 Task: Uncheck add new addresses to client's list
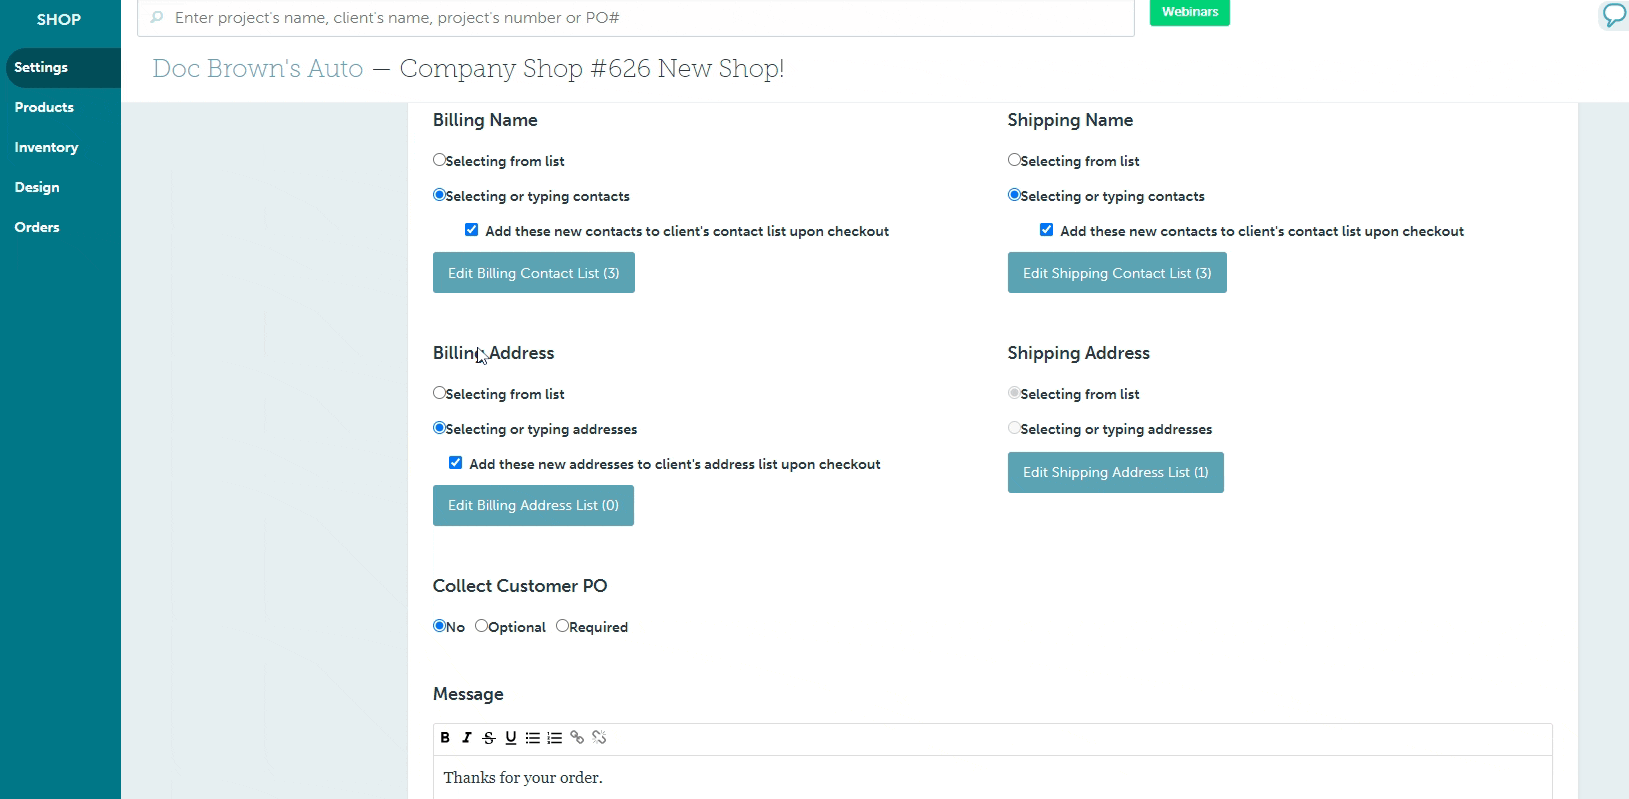coord(456,463)
